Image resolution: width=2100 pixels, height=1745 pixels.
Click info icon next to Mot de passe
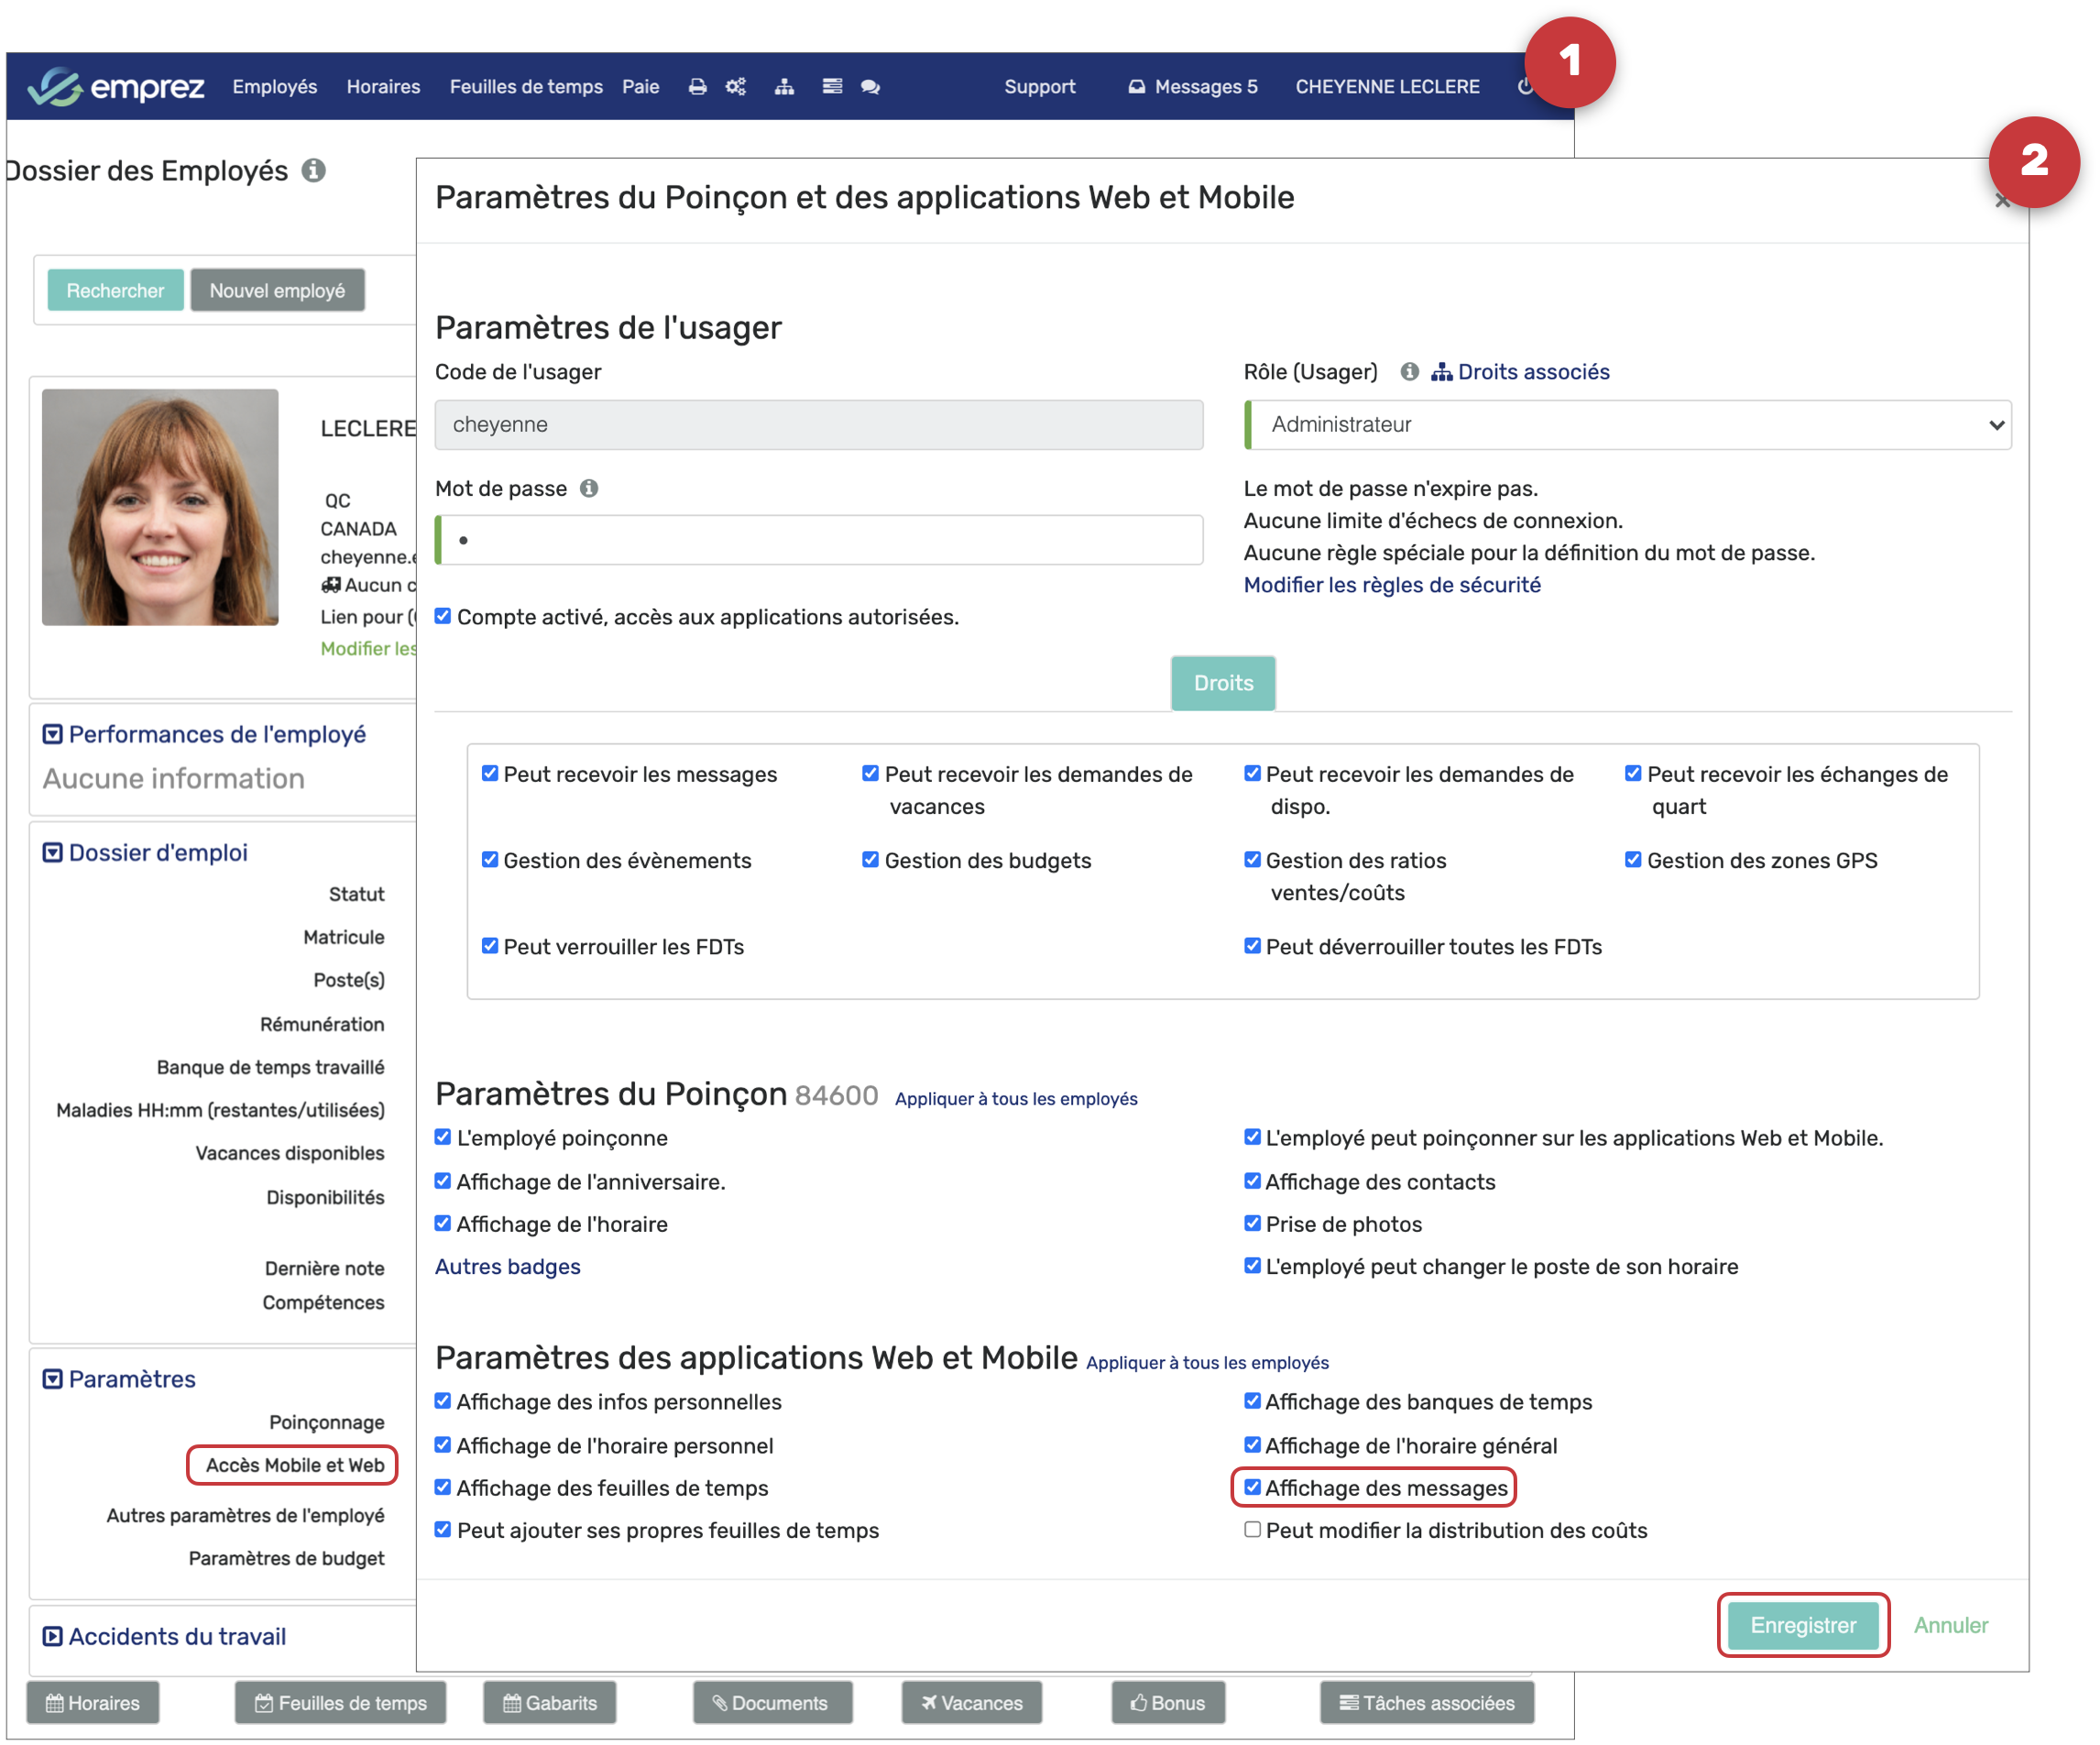pyautogui.click(x=589, y=488)
